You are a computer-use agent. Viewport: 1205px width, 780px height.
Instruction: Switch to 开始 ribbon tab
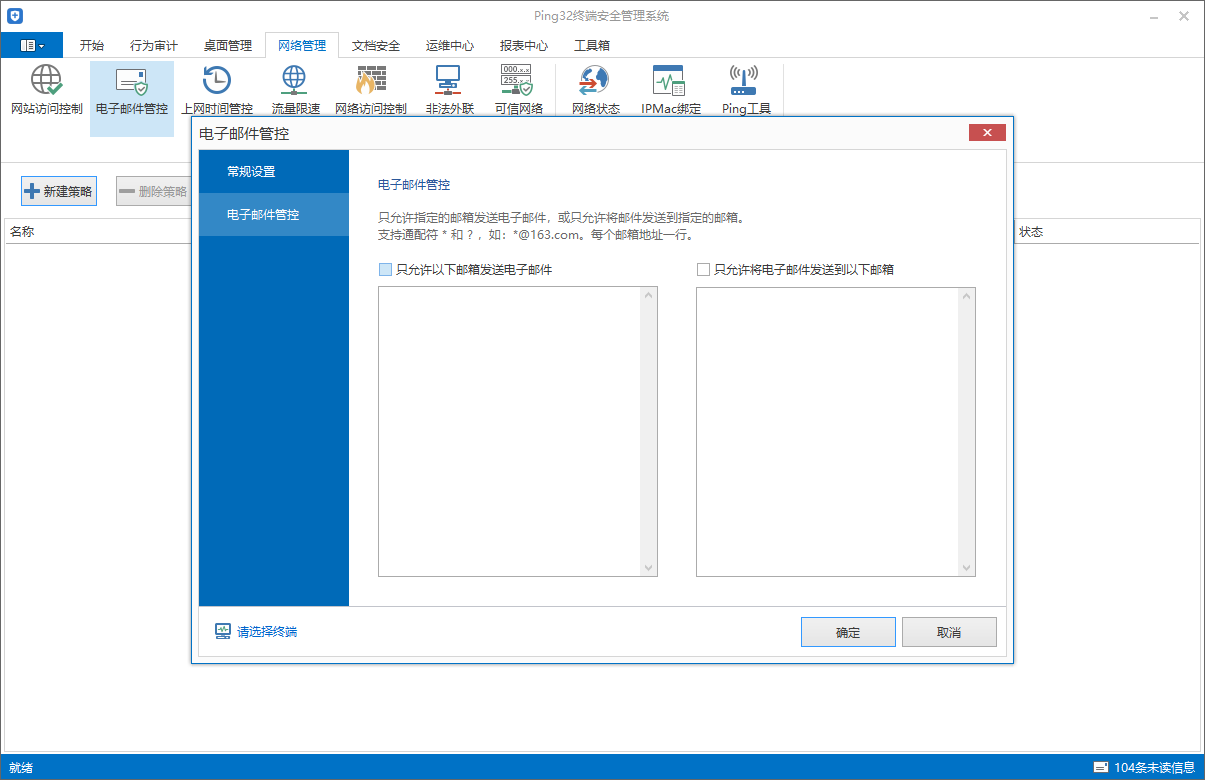tap(92, 46)
